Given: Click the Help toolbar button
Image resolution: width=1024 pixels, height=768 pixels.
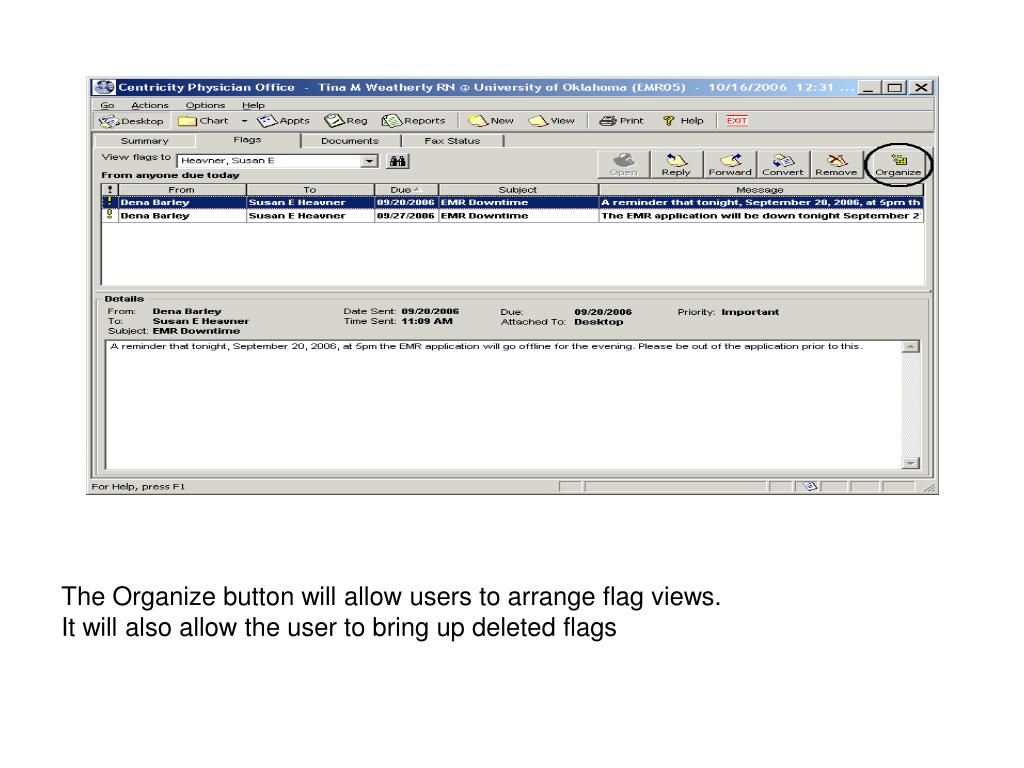Looking at the screenshot, I should coord(683,121).
